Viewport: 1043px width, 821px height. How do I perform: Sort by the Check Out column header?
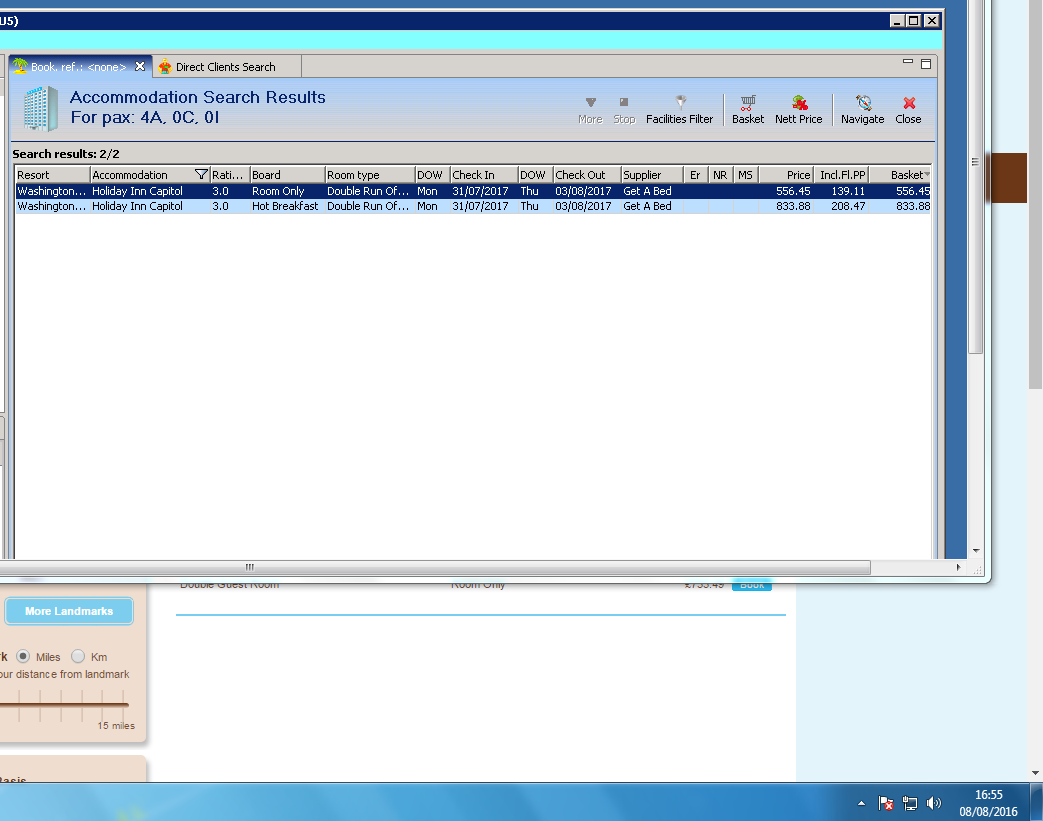587,174
